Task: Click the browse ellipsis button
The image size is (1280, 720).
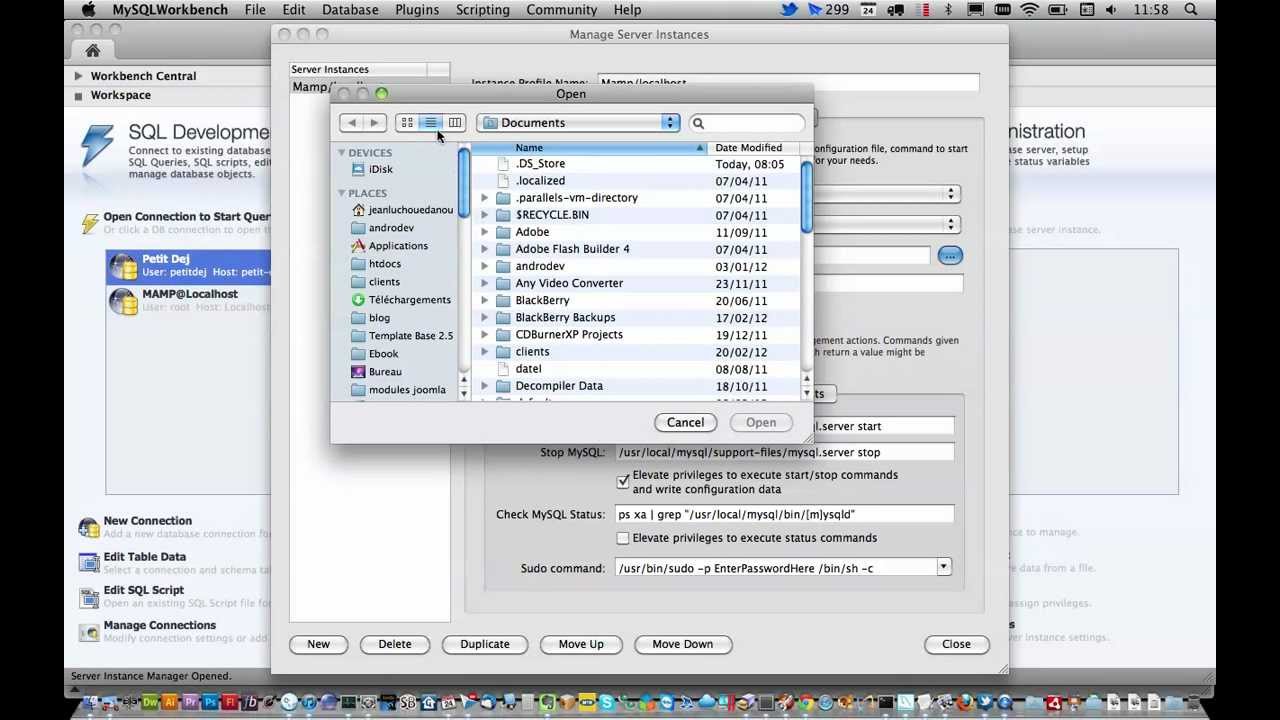Action: (x=949, y=256)
